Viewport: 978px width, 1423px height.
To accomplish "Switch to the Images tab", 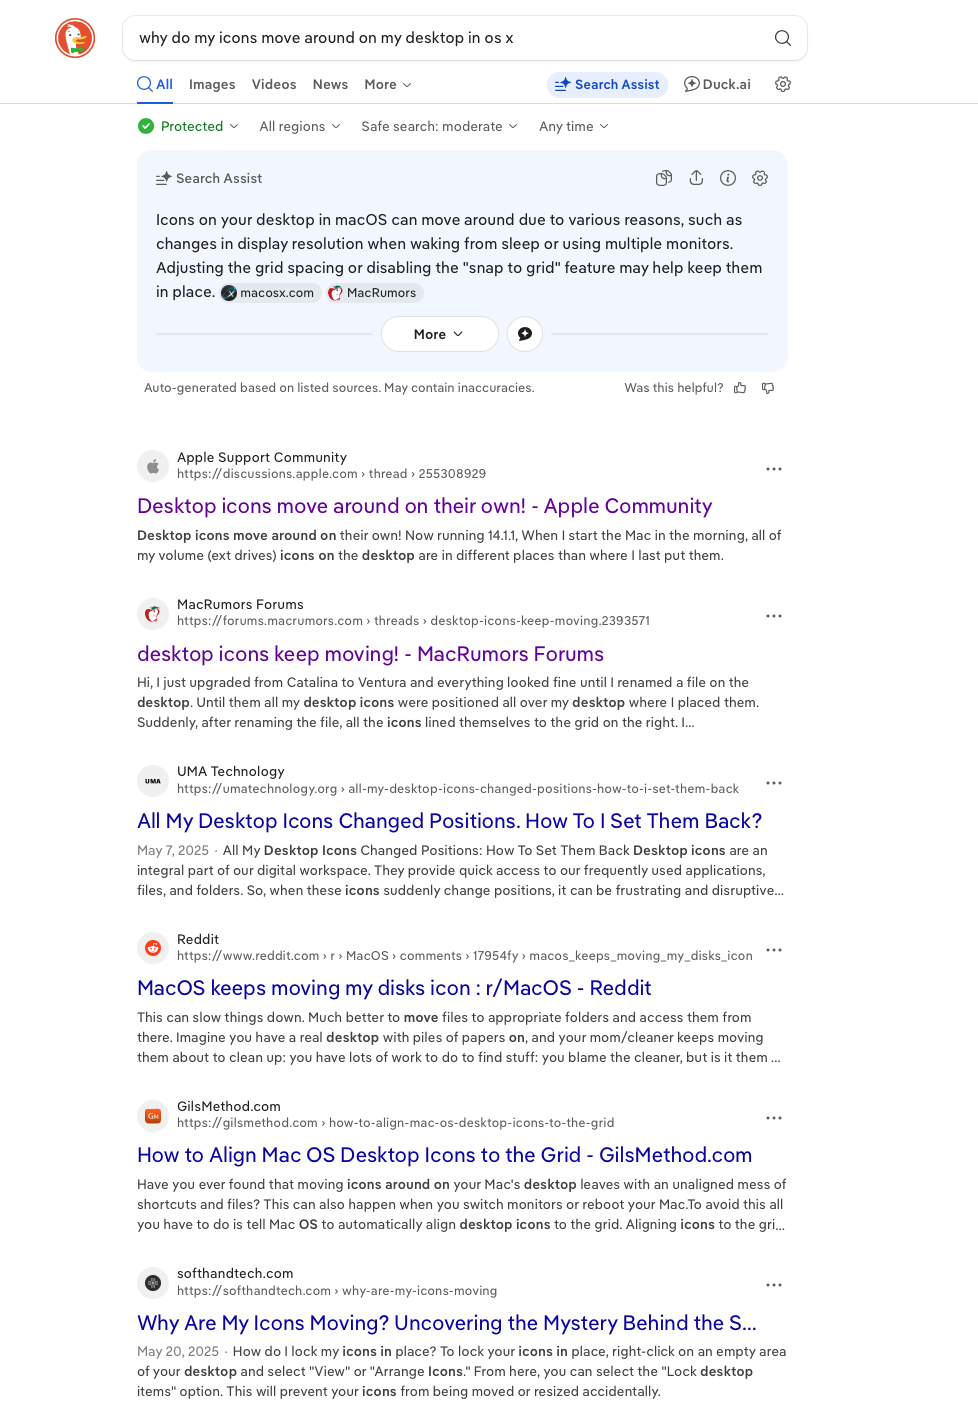I will (x=212, y=84).
